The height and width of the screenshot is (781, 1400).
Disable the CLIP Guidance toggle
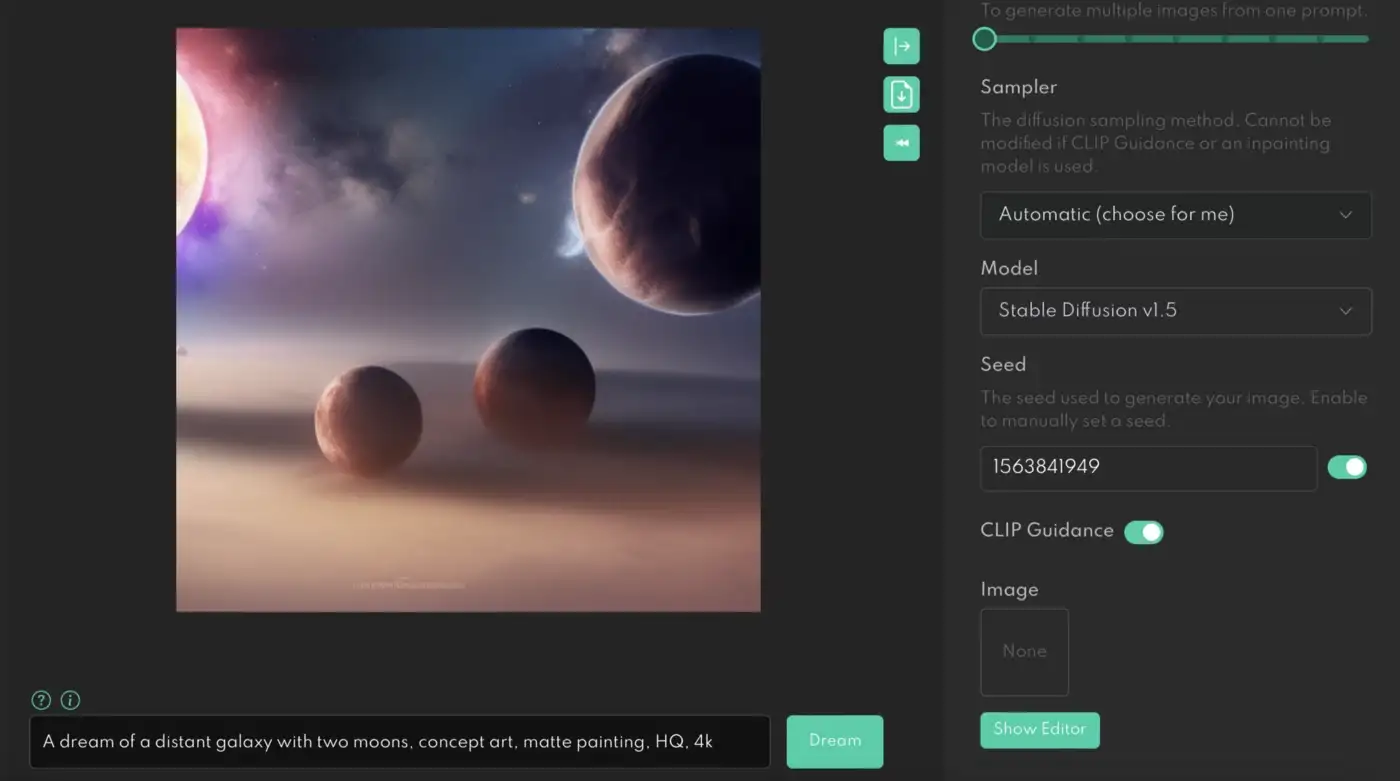click(x=1144, y=532)
